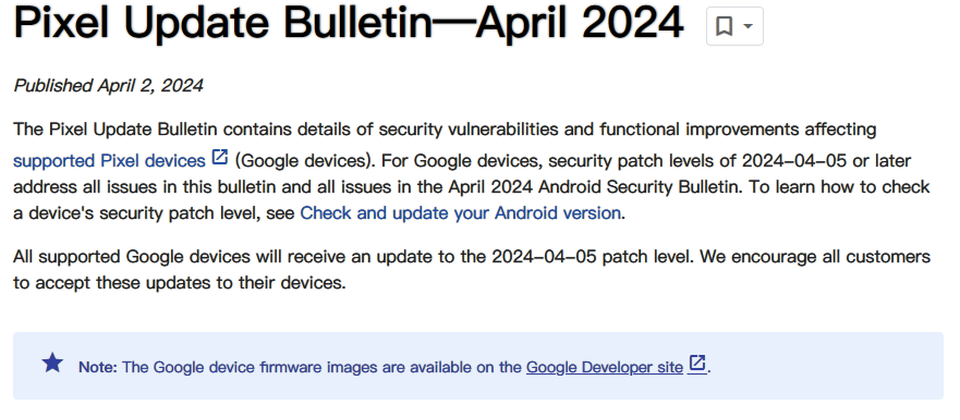Open the supported Pixel devices link
The image size is (960, 420).
click(109, 161)
